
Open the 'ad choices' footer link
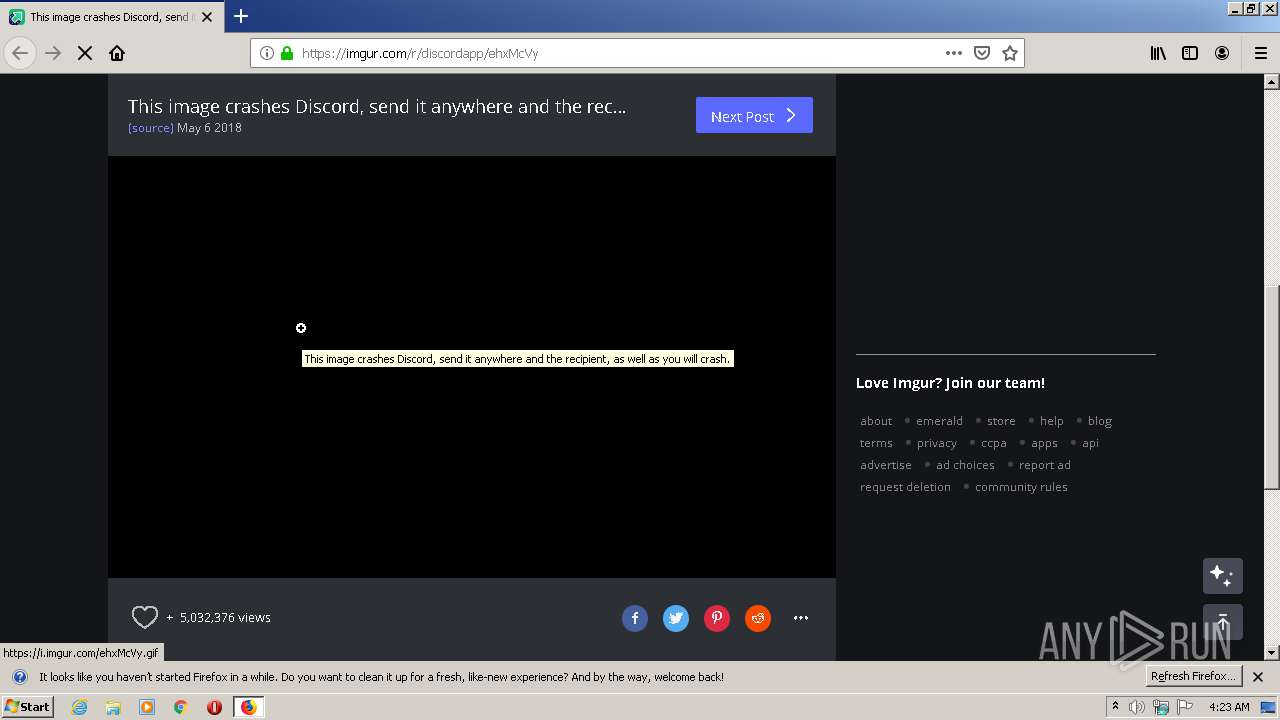click(x=965, y=465)
